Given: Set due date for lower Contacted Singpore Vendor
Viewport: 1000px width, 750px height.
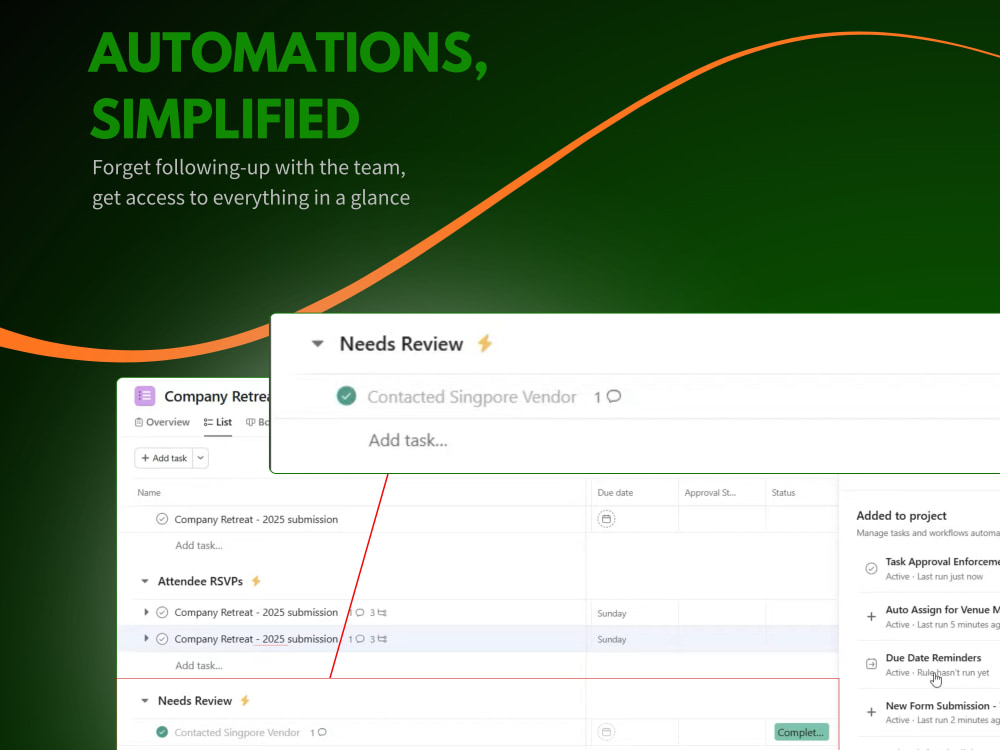Looking at the screenshot, I should [x=607, y=732].
